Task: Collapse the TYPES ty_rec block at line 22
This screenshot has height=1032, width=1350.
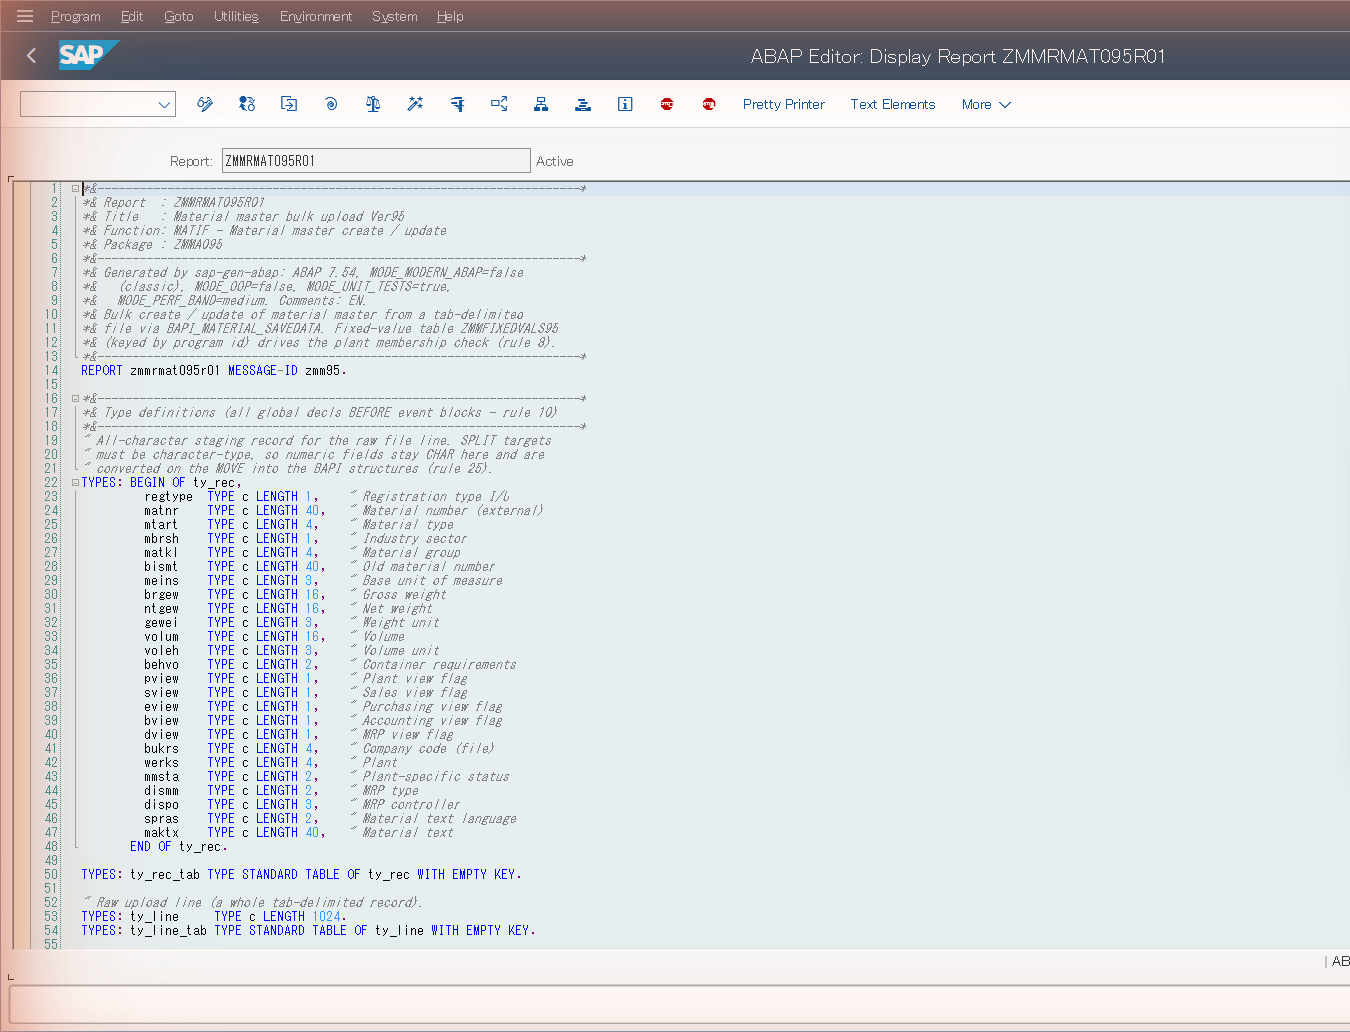Action: [x=75, y=482]
